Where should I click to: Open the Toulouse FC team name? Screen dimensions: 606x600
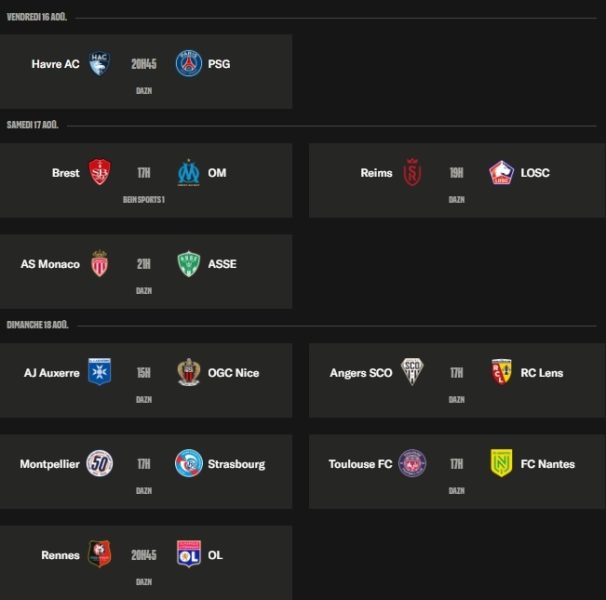(360, 464)
